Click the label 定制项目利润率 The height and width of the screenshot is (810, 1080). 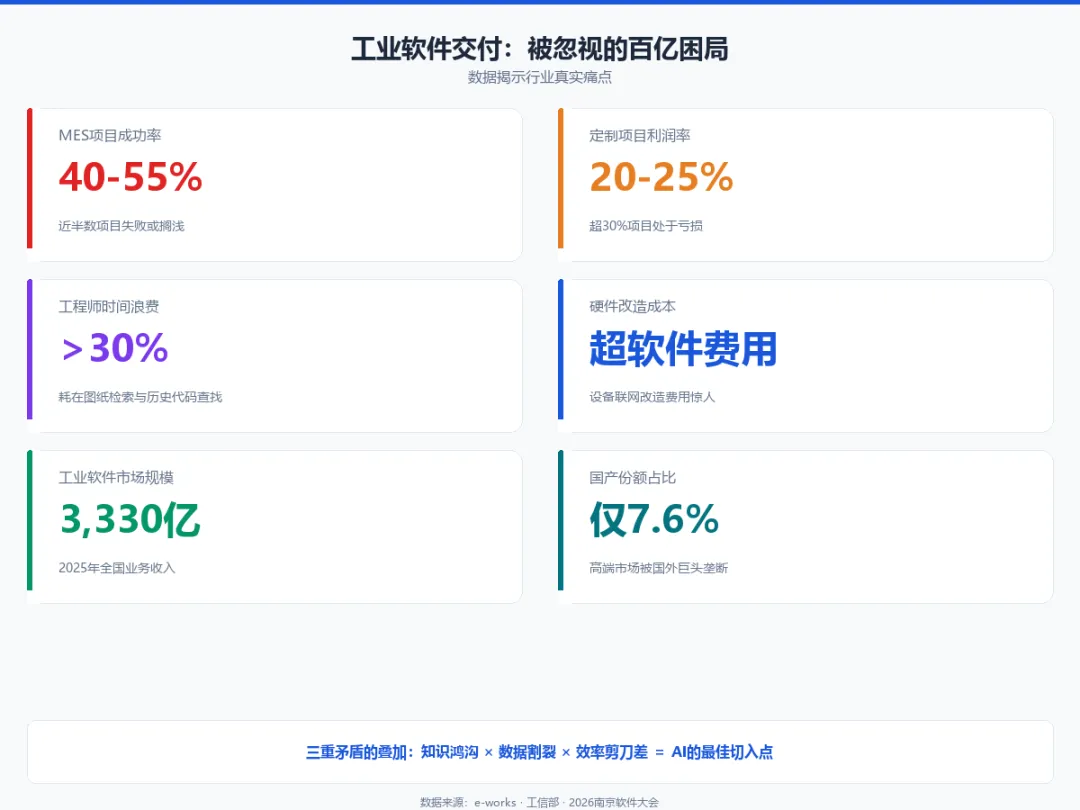640,135
